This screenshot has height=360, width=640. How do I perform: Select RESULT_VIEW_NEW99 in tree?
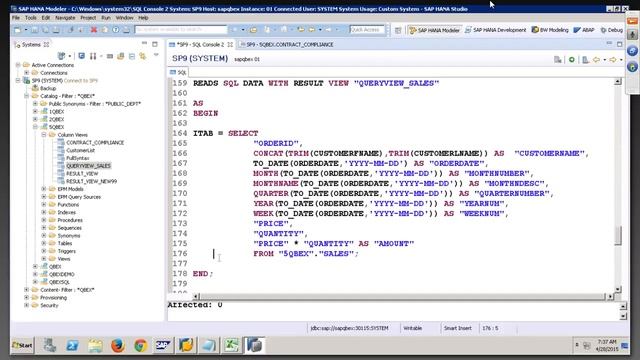[x=91, y=181]
